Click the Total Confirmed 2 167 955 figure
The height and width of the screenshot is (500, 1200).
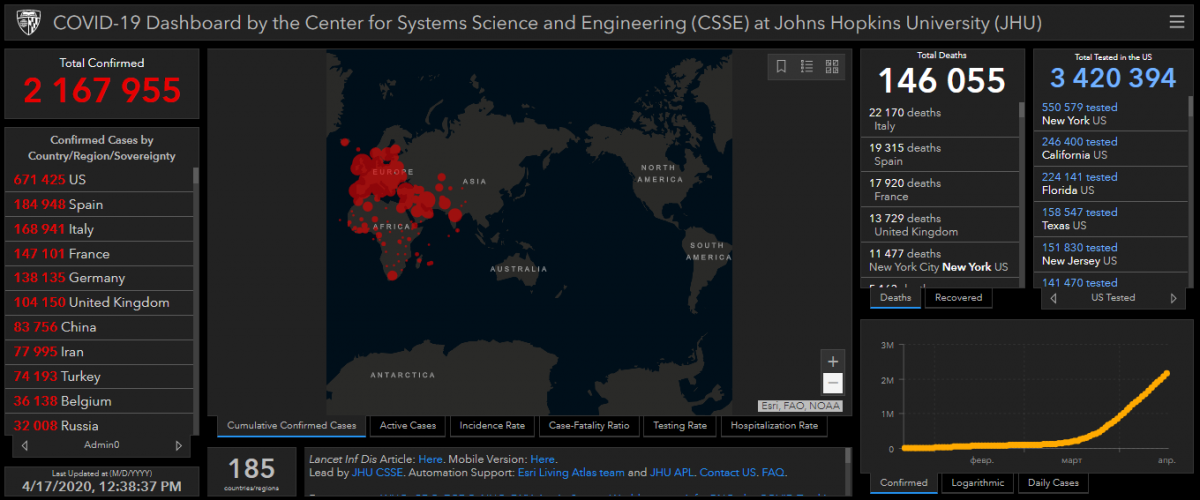click(102, 91)
